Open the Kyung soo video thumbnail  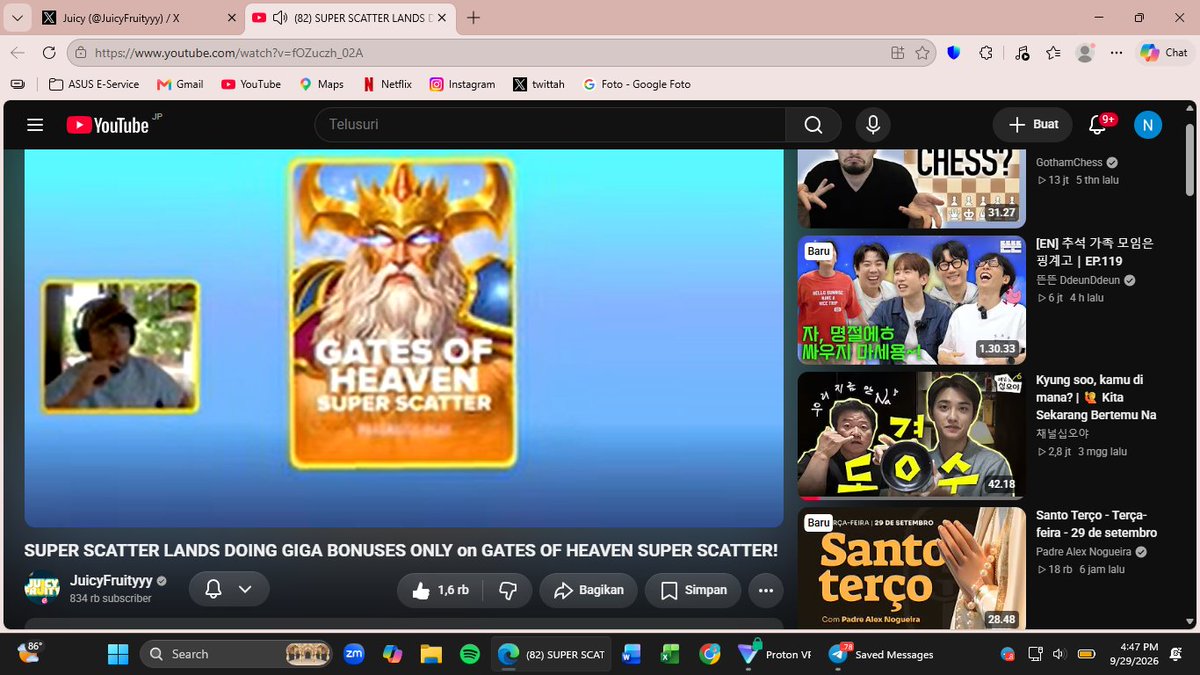[911, 435]
